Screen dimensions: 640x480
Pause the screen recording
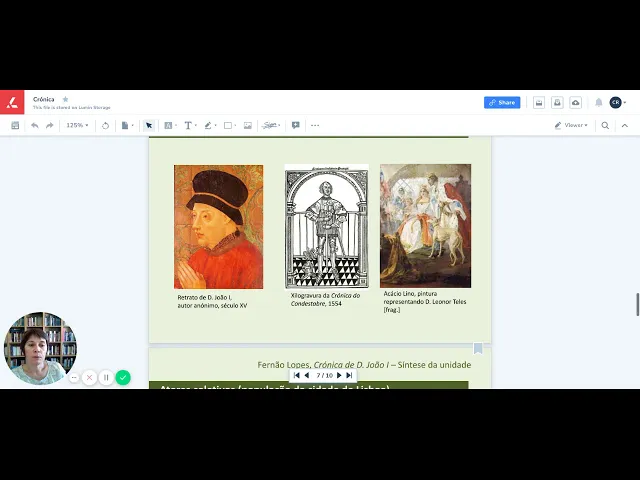[x=106, y=378]
